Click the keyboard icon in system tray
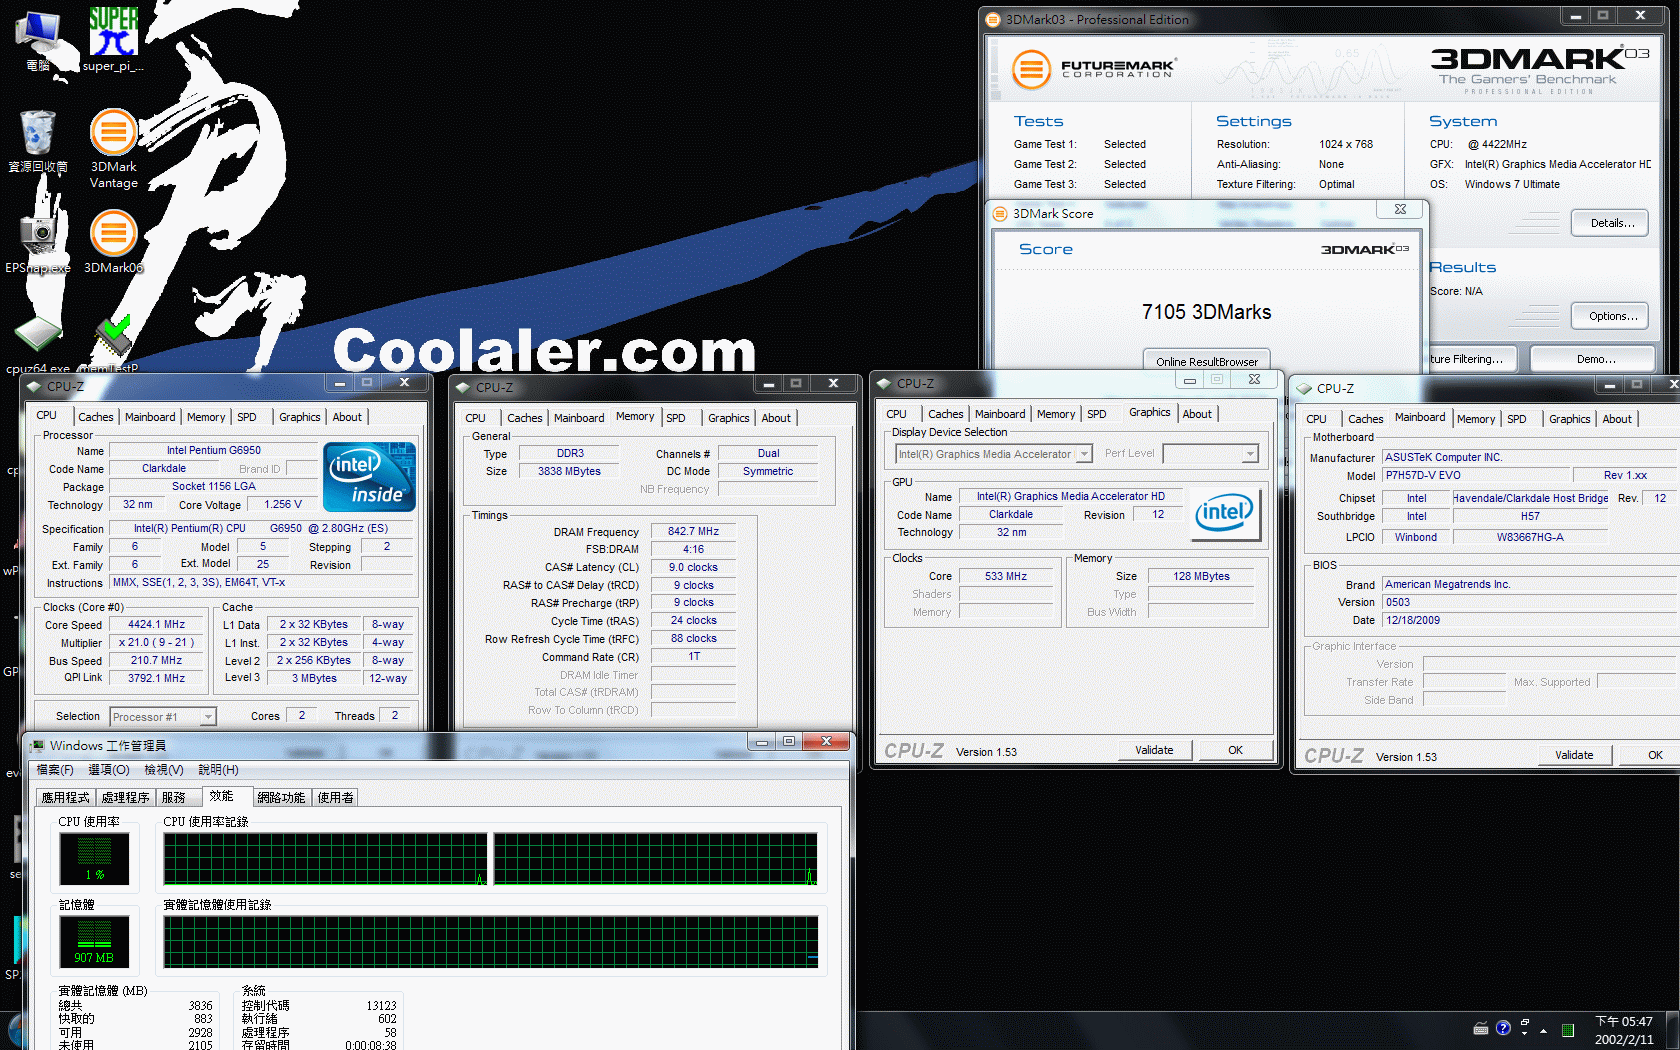Viewport: 1680px width, 1050px height. 1481,1028
